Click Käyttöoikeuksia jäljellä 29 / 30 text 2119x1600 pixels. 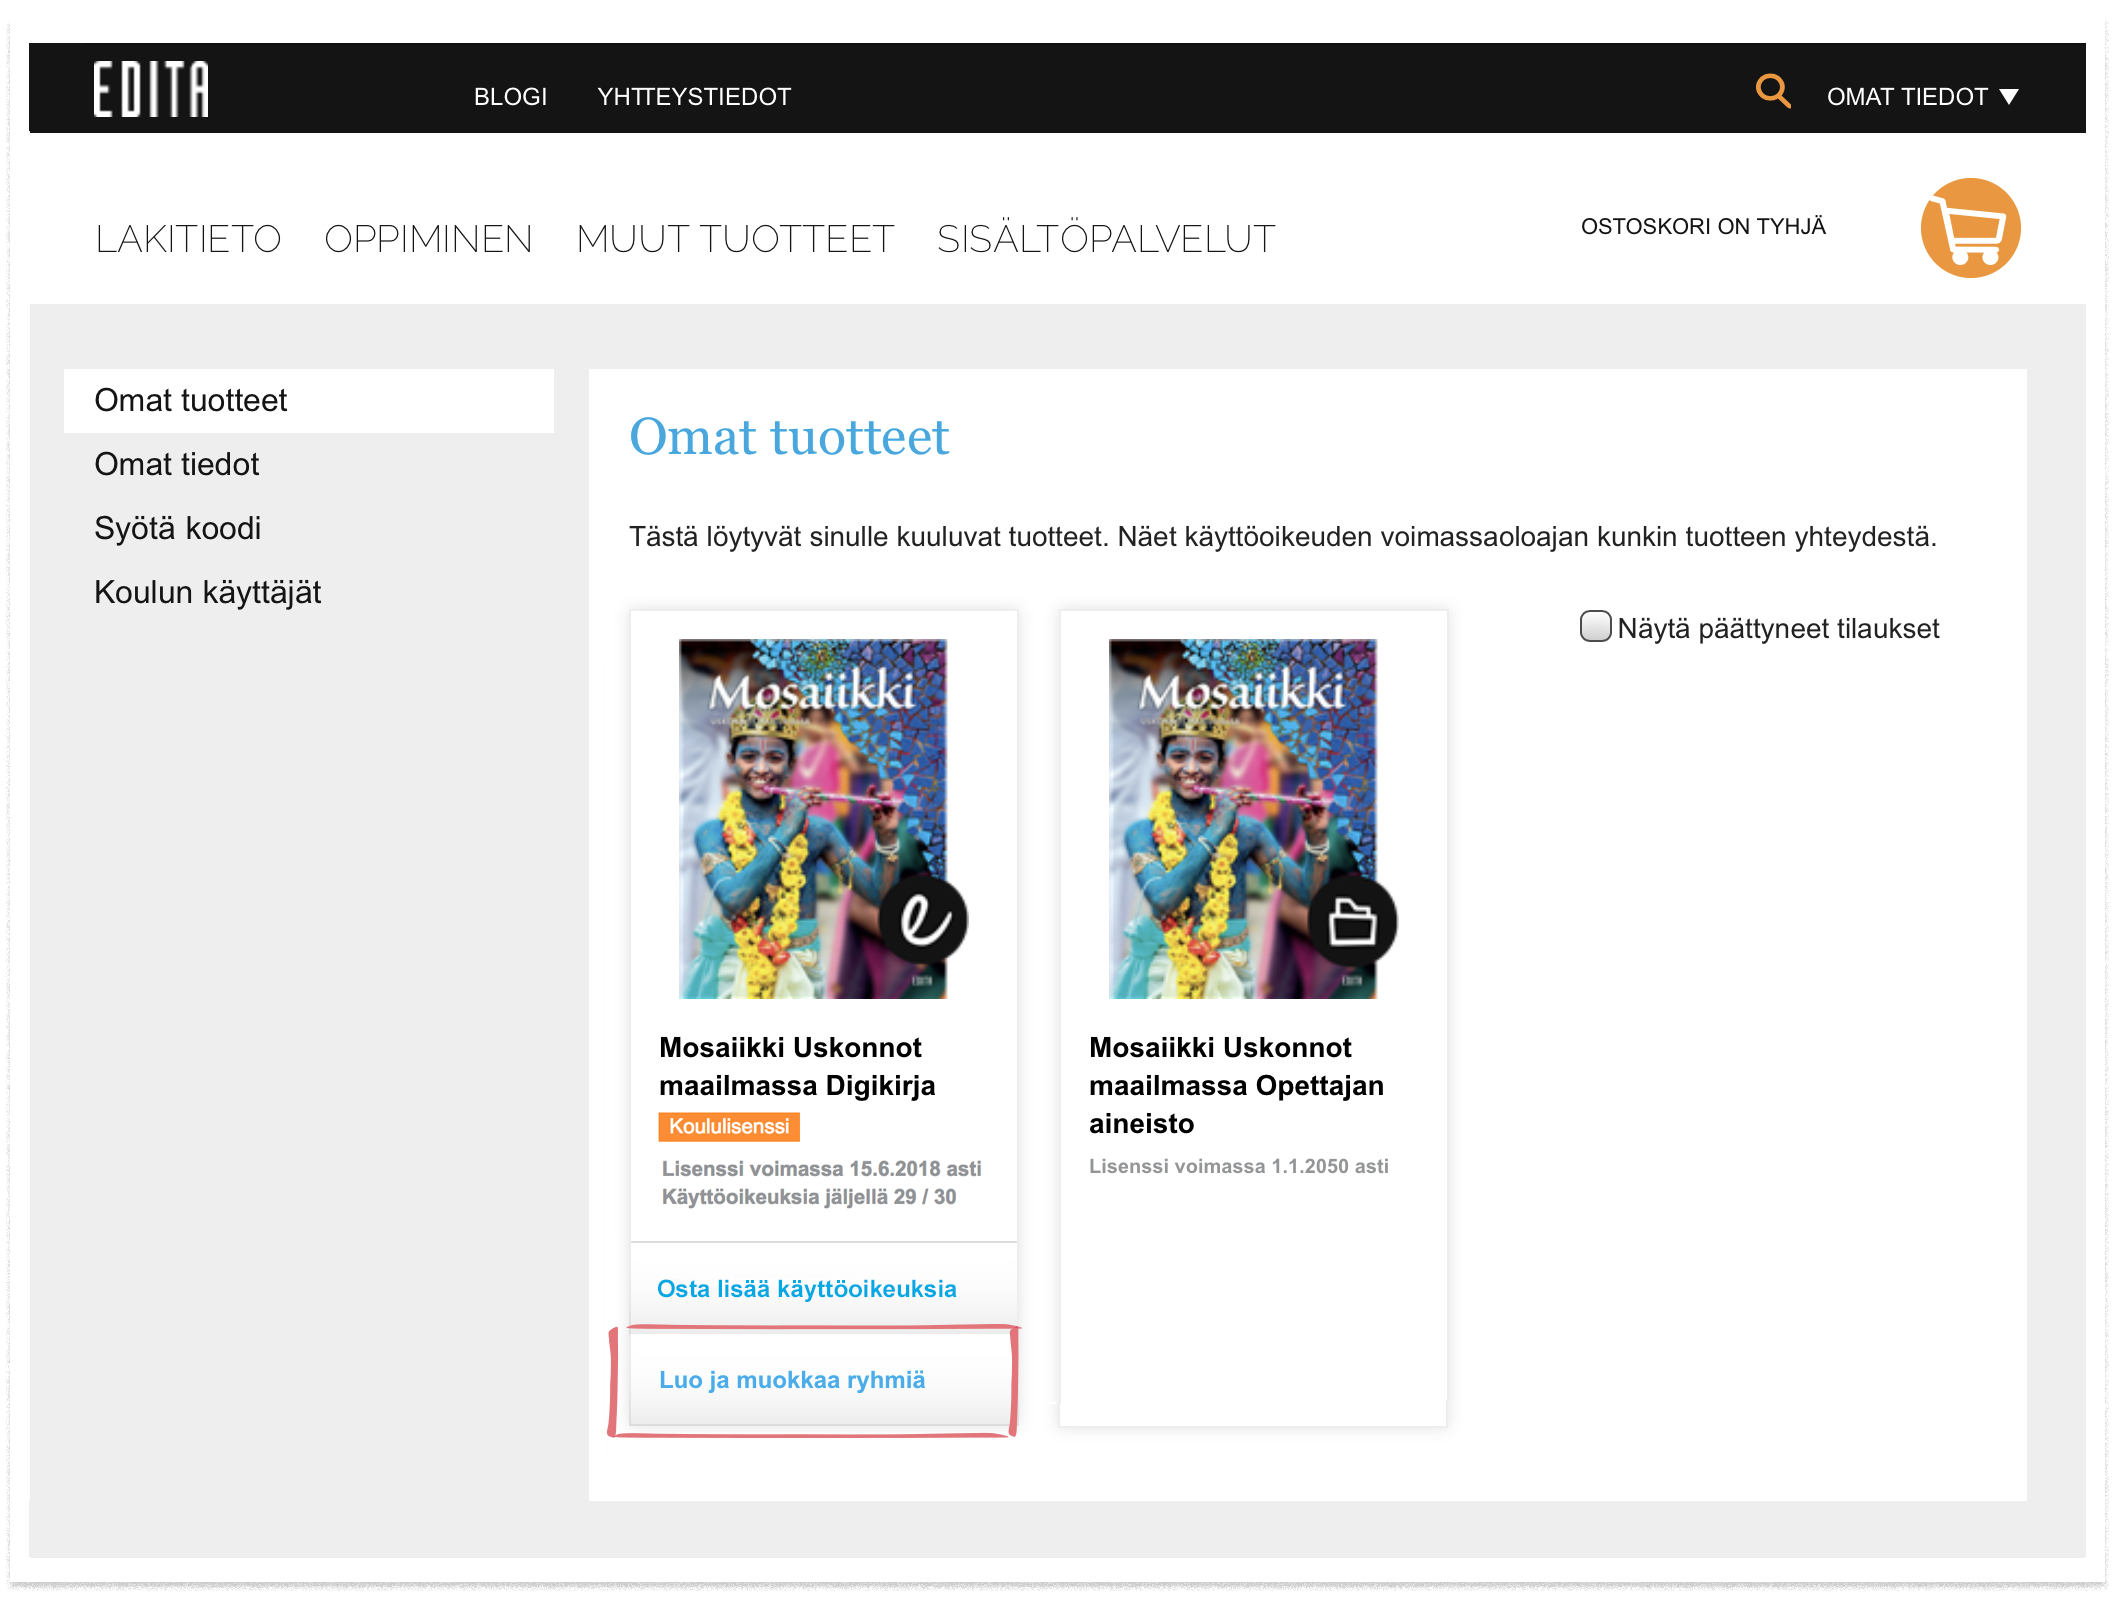(x=809, y=1197)
